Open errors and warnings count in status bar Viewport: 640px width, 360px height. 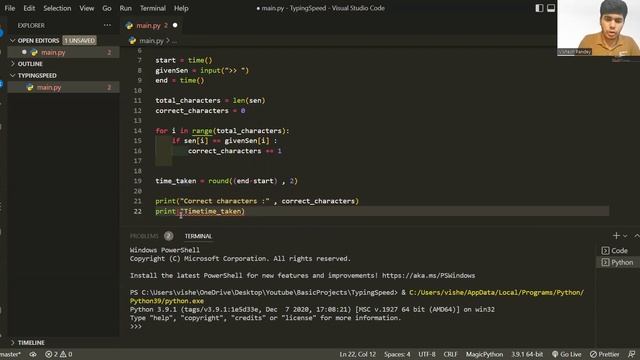[58, 354]
